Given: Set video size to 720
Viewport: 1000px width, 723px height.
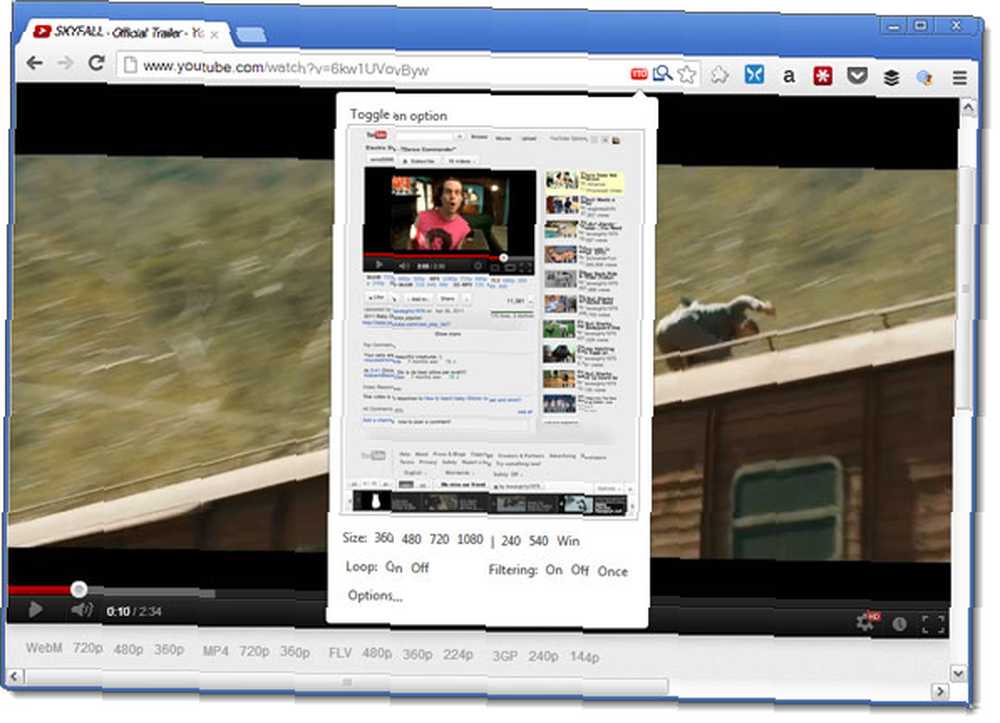Looking at the screenshot, I should pos(439,539).
